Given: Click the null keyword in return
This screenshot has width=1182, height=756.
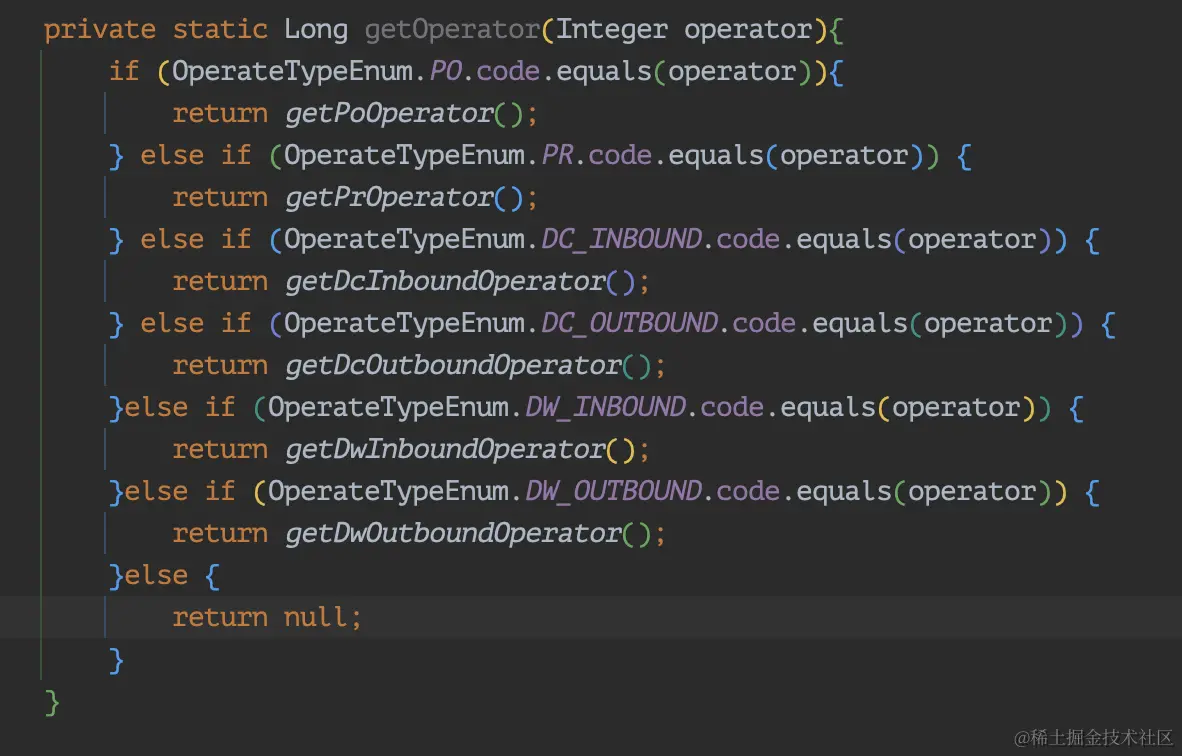Looking at the screenshot, I should pyautogui.click(x=315, y=618).
